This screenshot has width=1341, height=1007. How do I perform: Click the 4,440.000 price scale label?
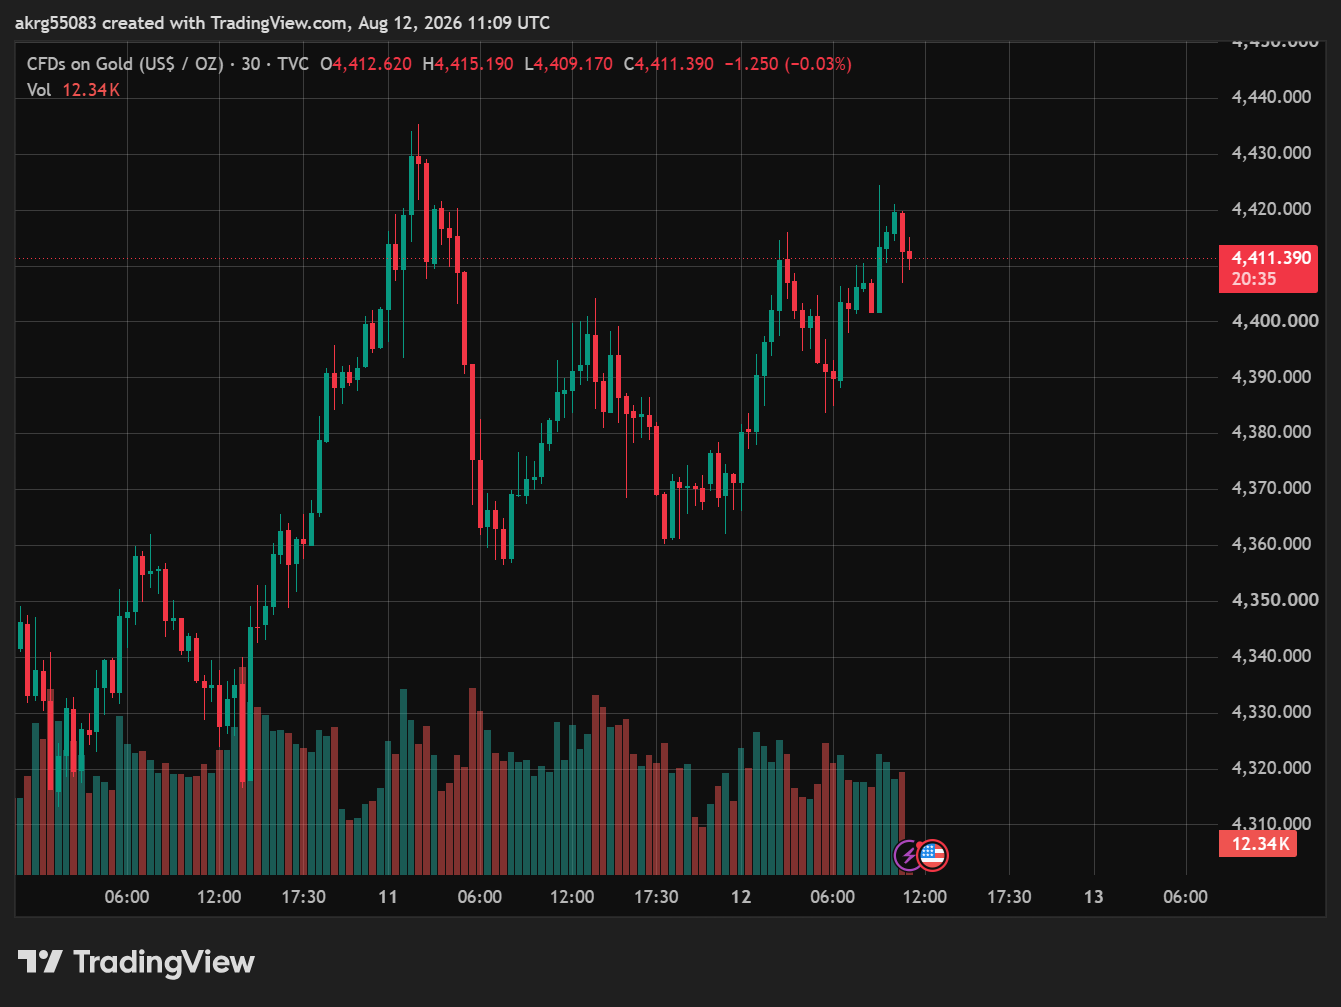coord(1271,97)
